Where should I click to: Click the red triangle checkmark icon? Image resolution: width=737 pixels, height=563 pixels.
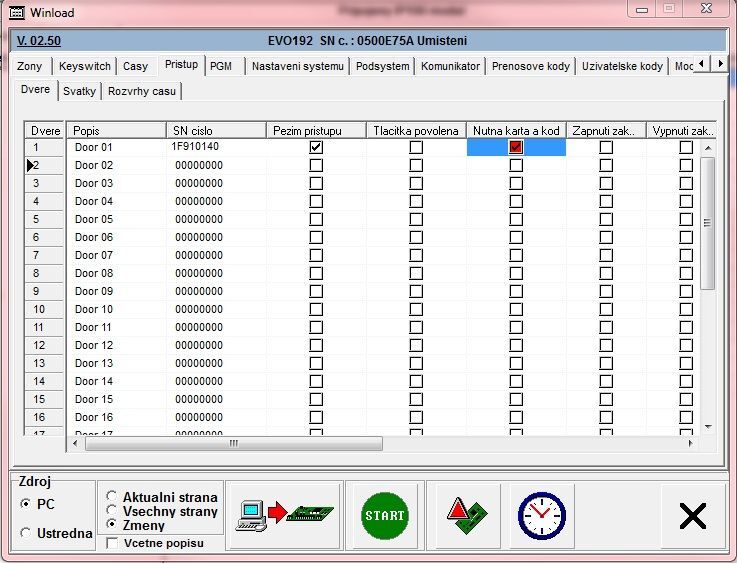[468, 515]
